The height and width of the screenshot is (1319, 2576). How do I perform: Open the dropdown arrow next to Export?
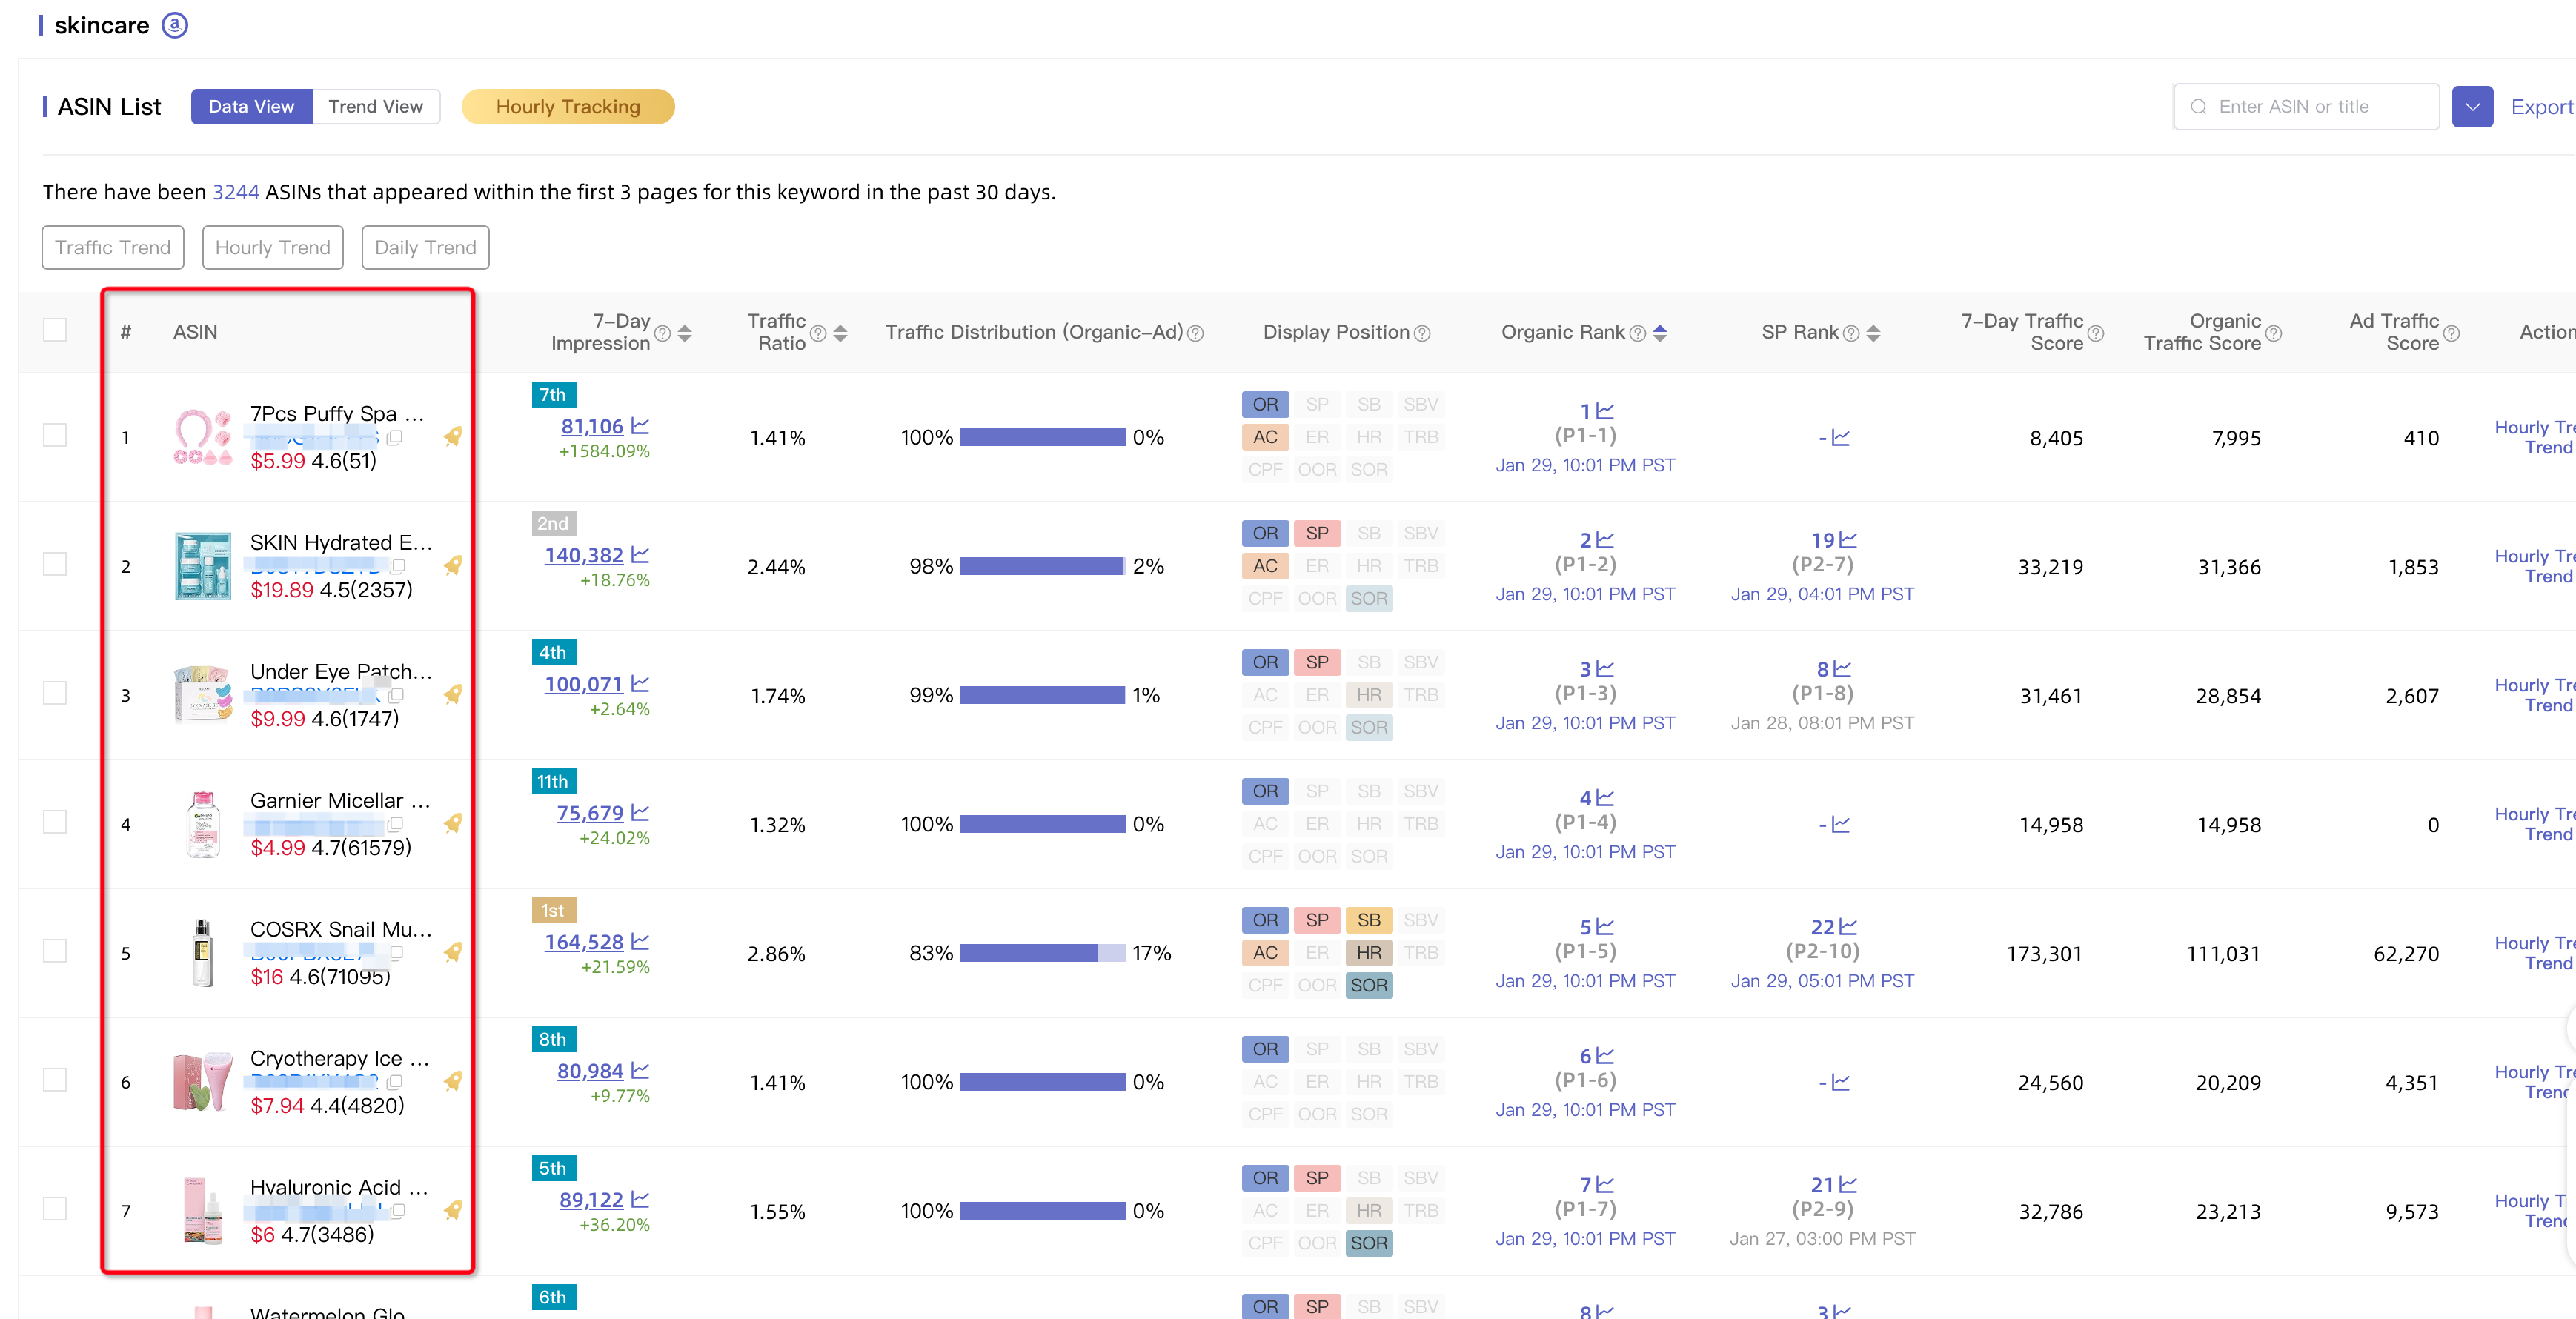click(x=2472, y=107)
